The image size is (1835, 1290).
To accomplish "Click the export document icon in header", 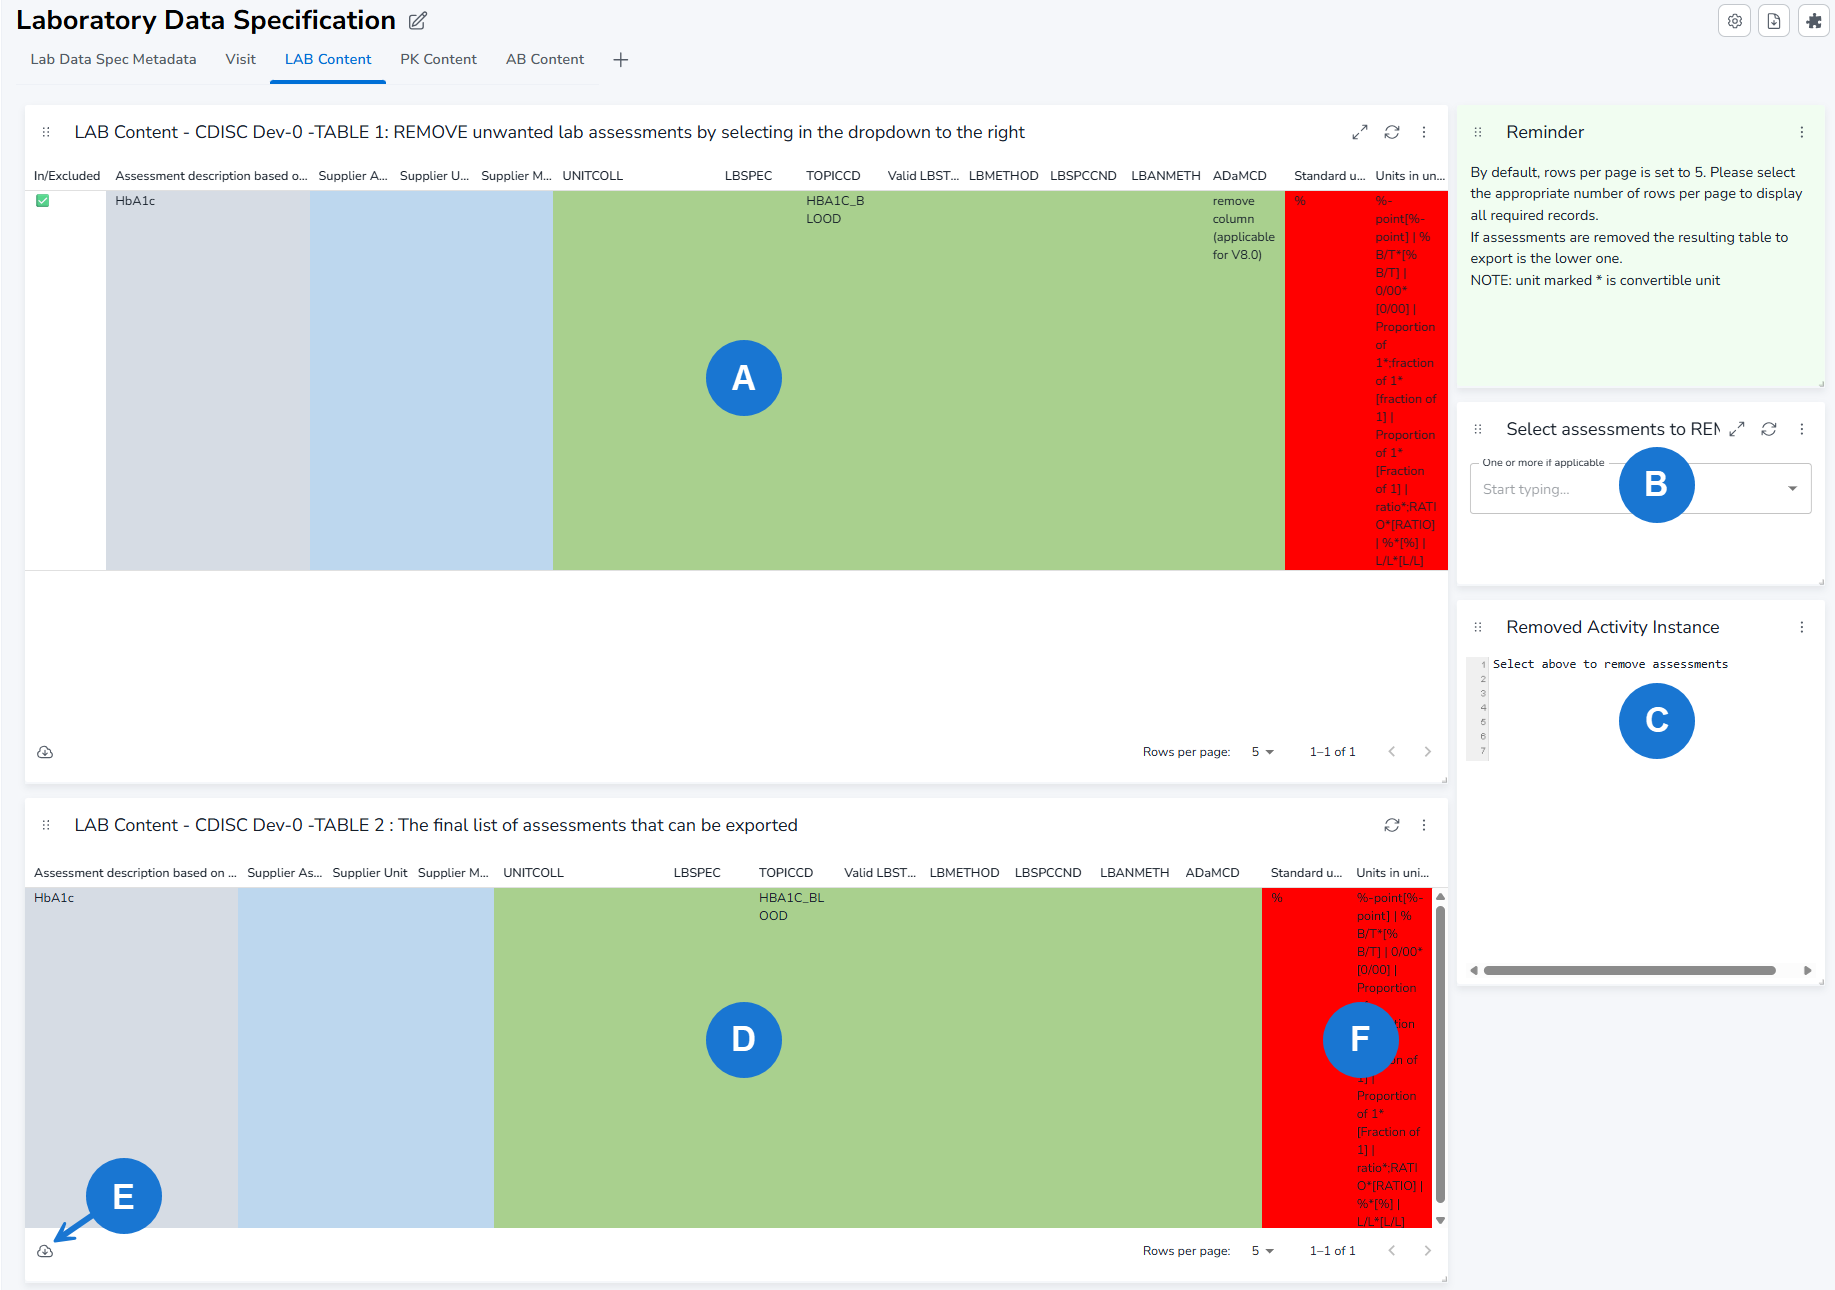I will coord(1774,21).
